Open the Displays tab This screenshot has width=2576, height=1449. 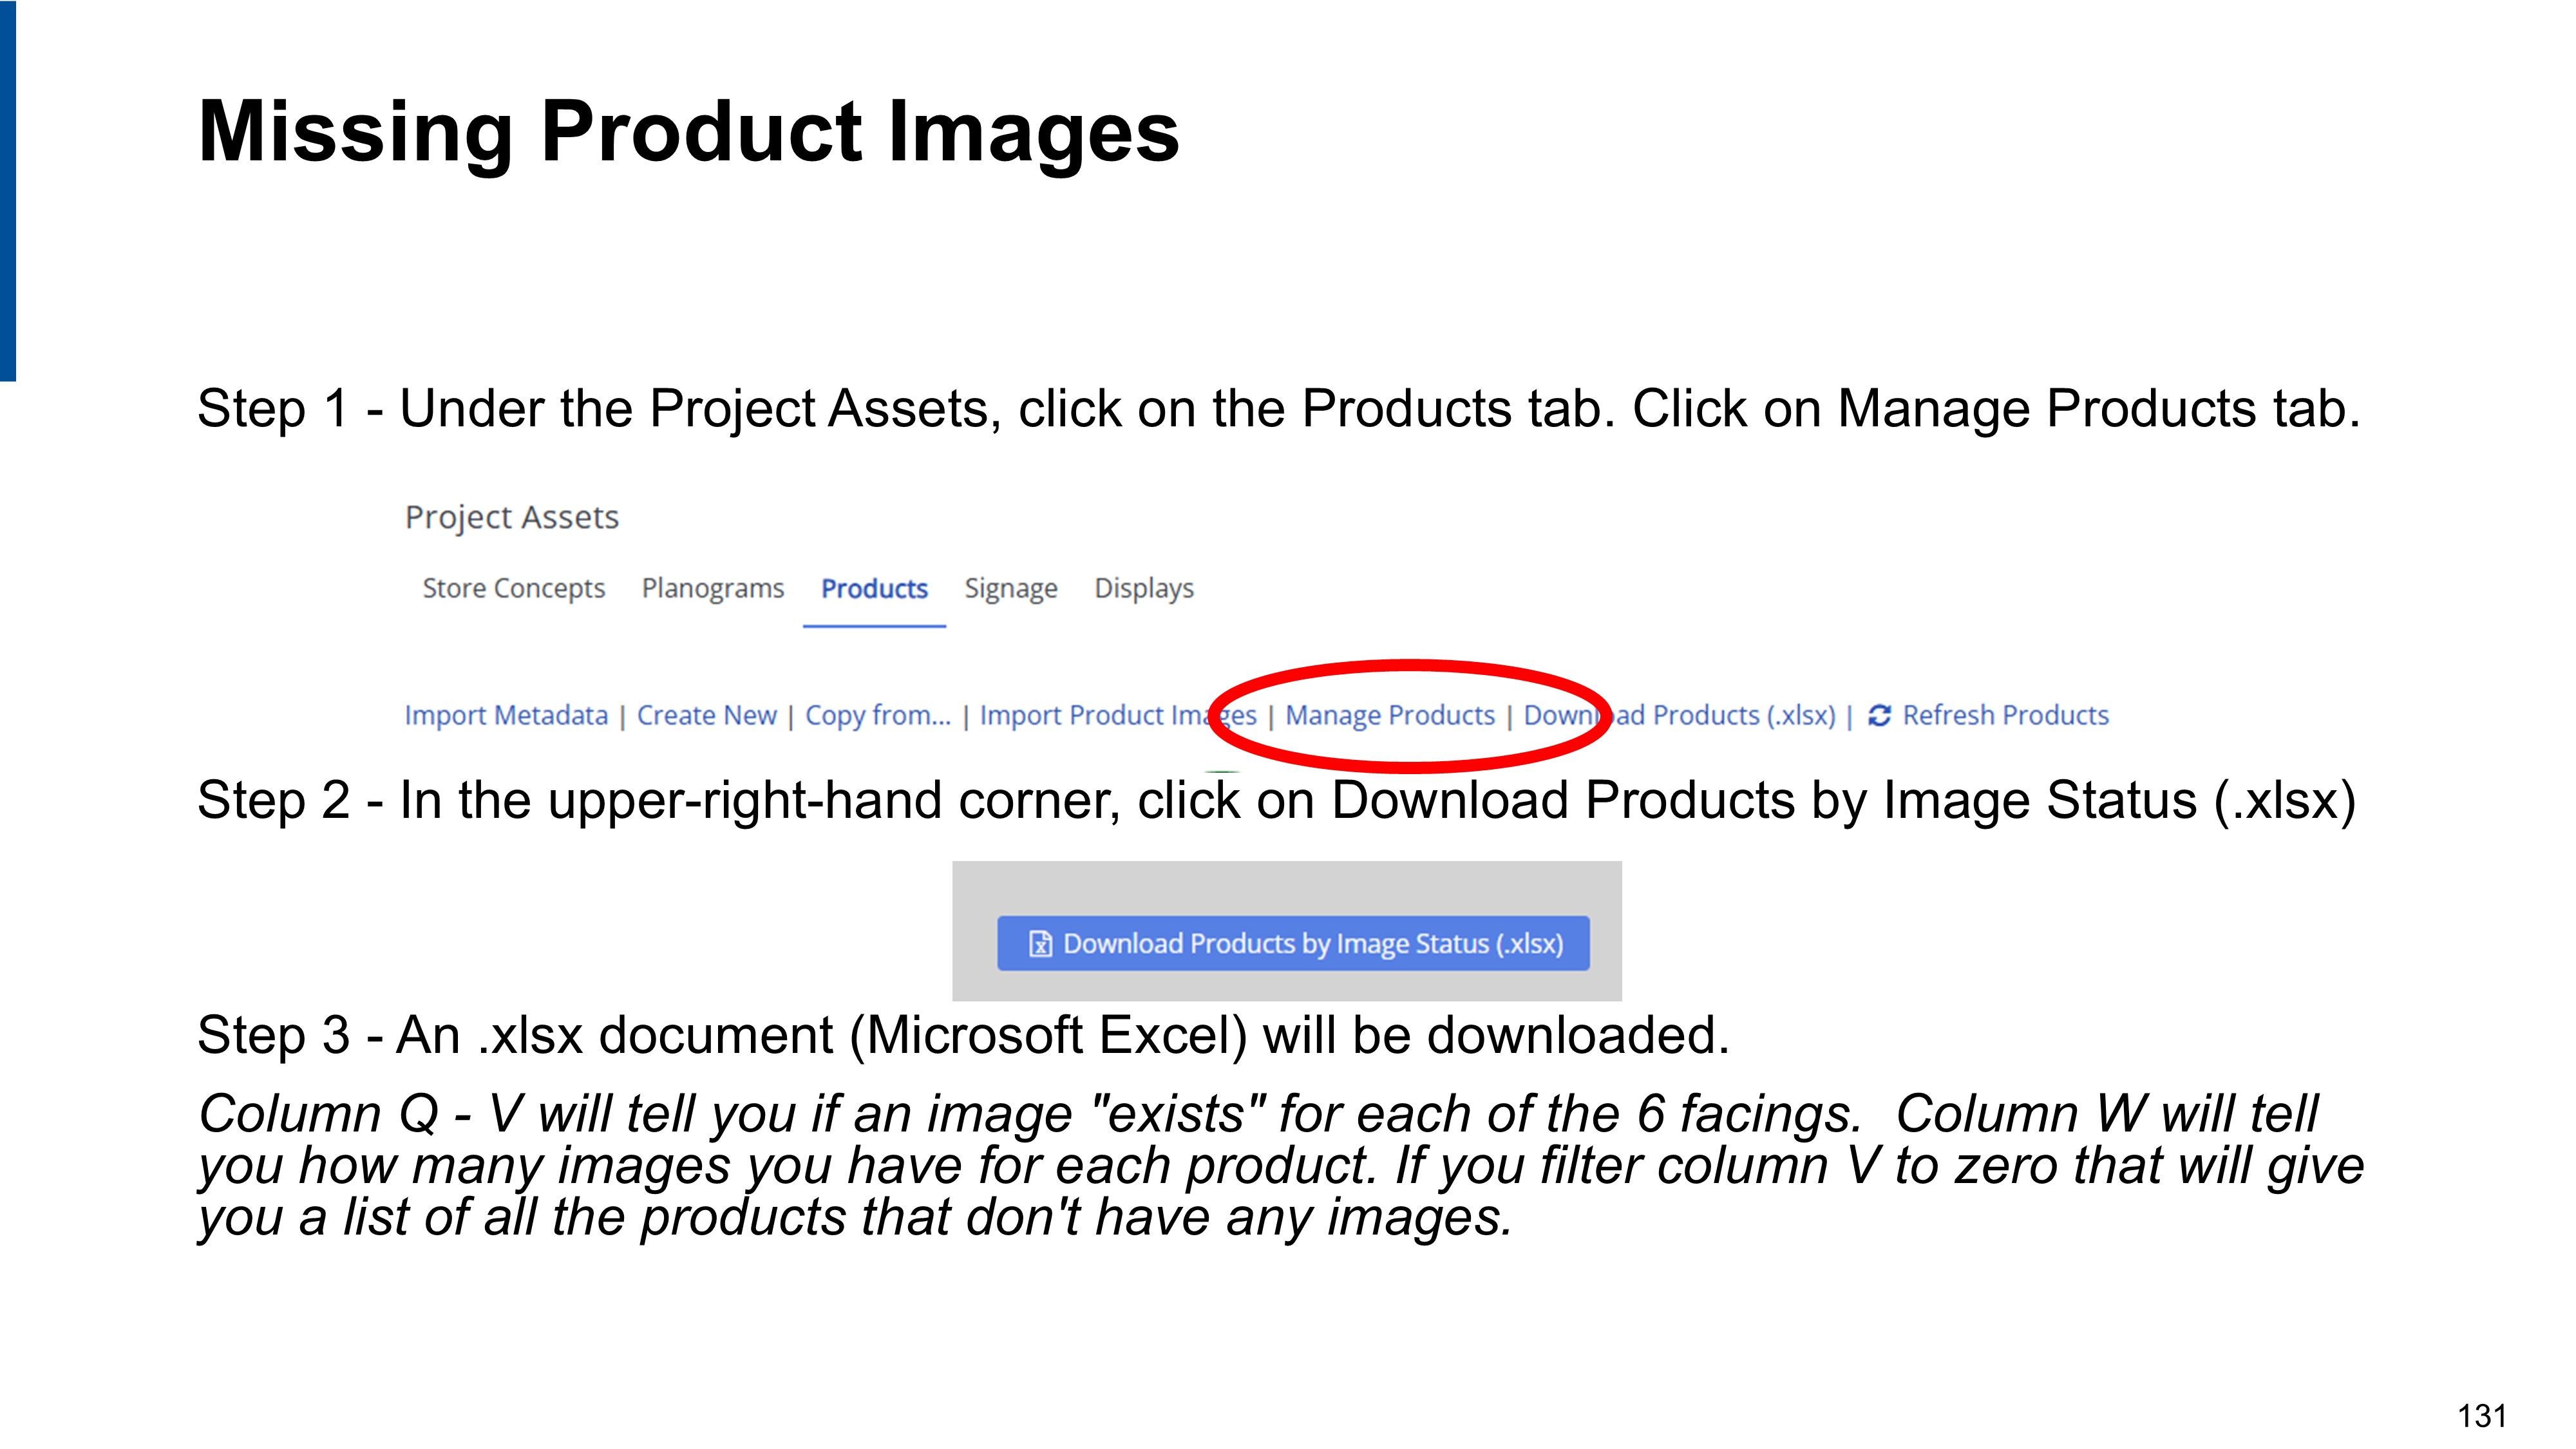coord(1144,589)
